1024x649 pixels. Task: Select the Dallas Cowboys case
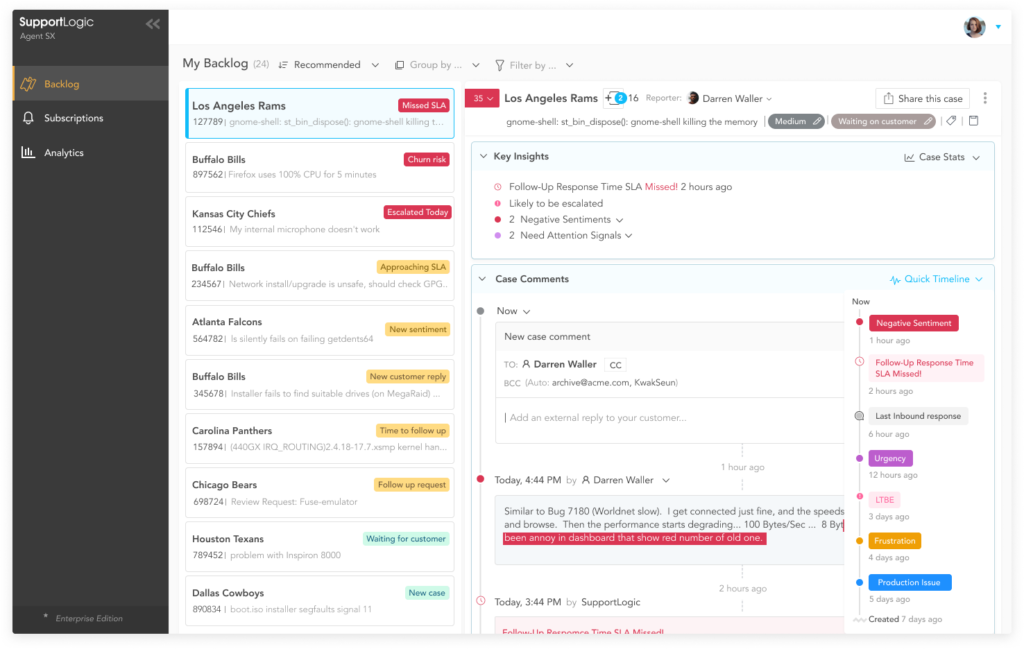point(319,601)
